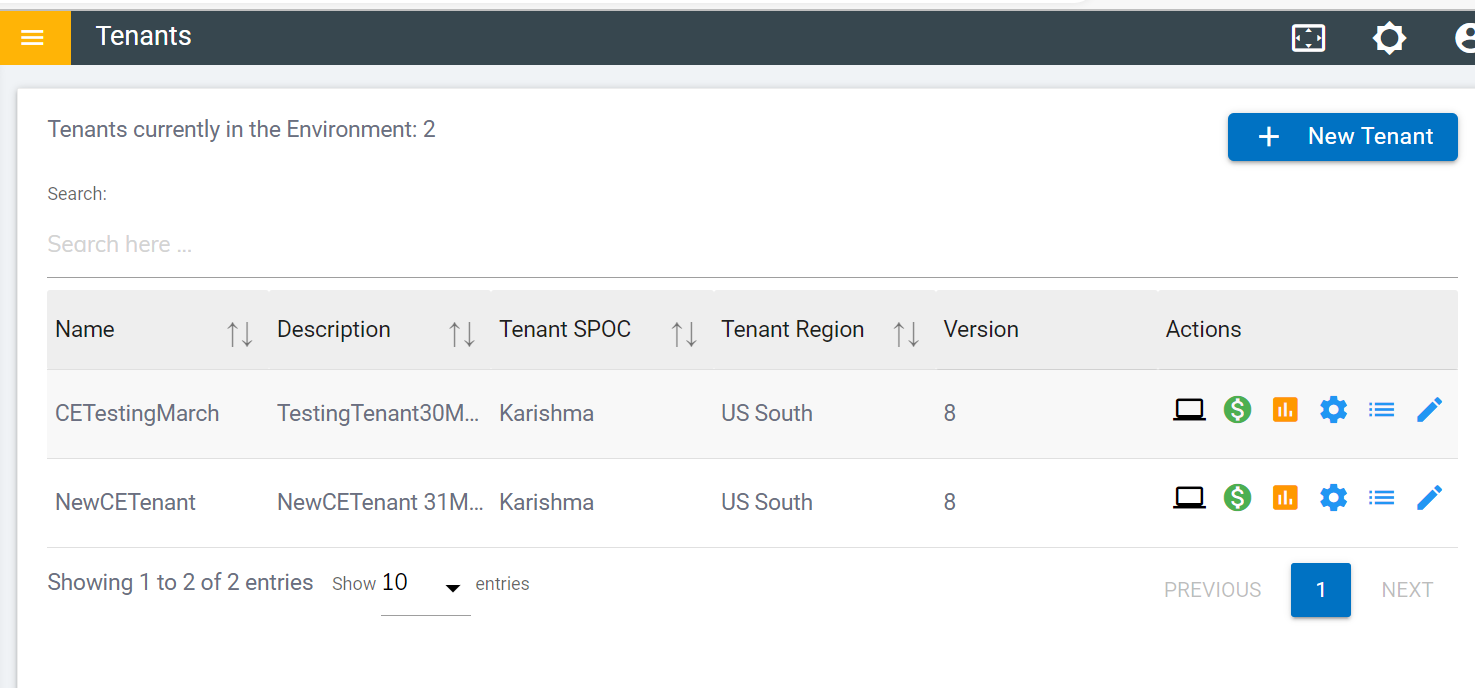Click the NEXT pagination link
This screenshot has height=688, width=1475.
click(x=1407, y=590)
